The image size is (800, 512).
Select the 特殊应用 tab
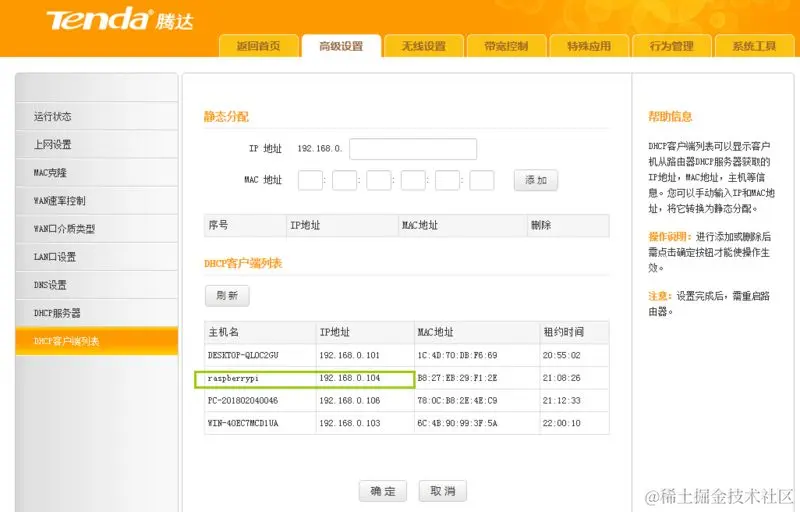pos(589,46)
